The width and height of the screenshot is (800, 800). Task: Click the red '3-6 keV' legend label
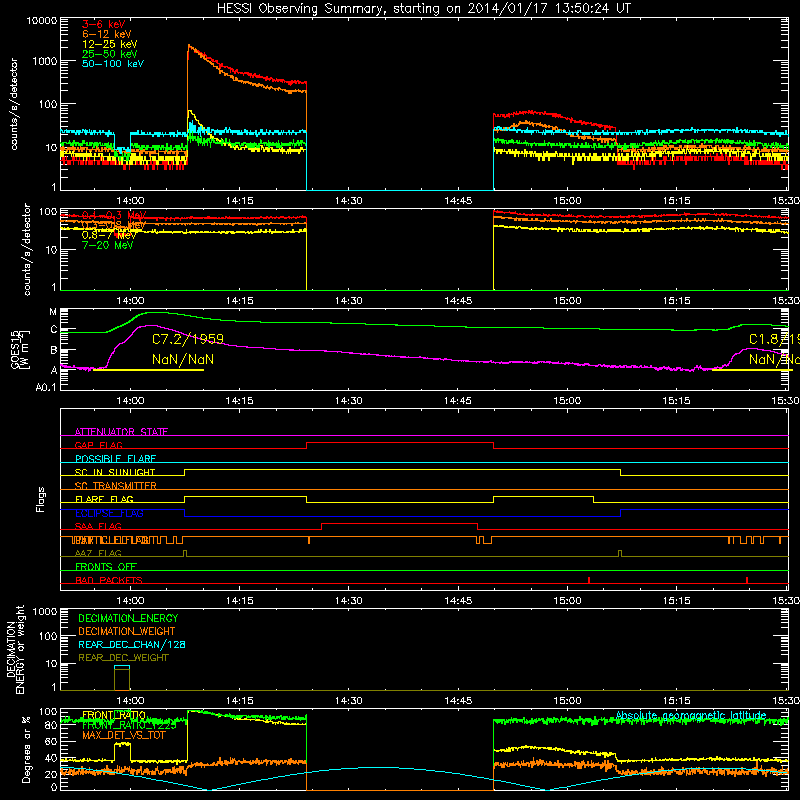click(103, 24)
